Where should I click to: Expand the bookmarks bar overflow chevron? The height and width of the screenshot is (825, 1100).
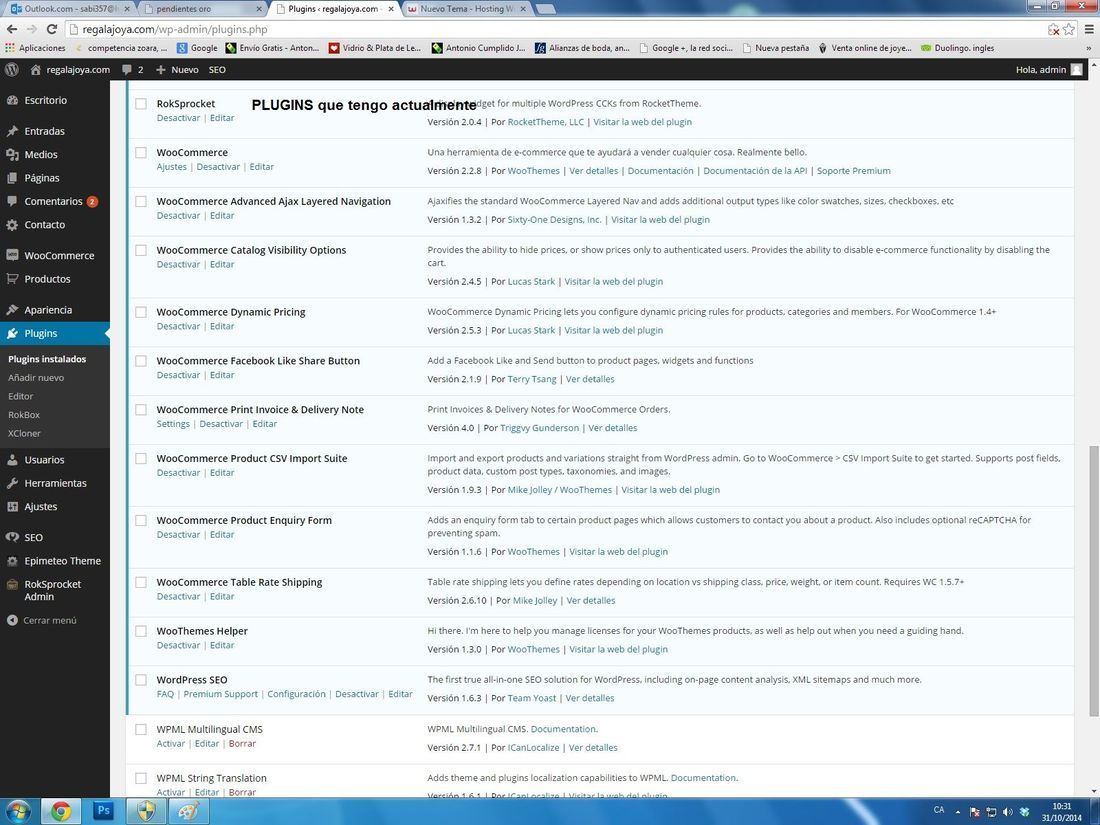(1089, 48)
